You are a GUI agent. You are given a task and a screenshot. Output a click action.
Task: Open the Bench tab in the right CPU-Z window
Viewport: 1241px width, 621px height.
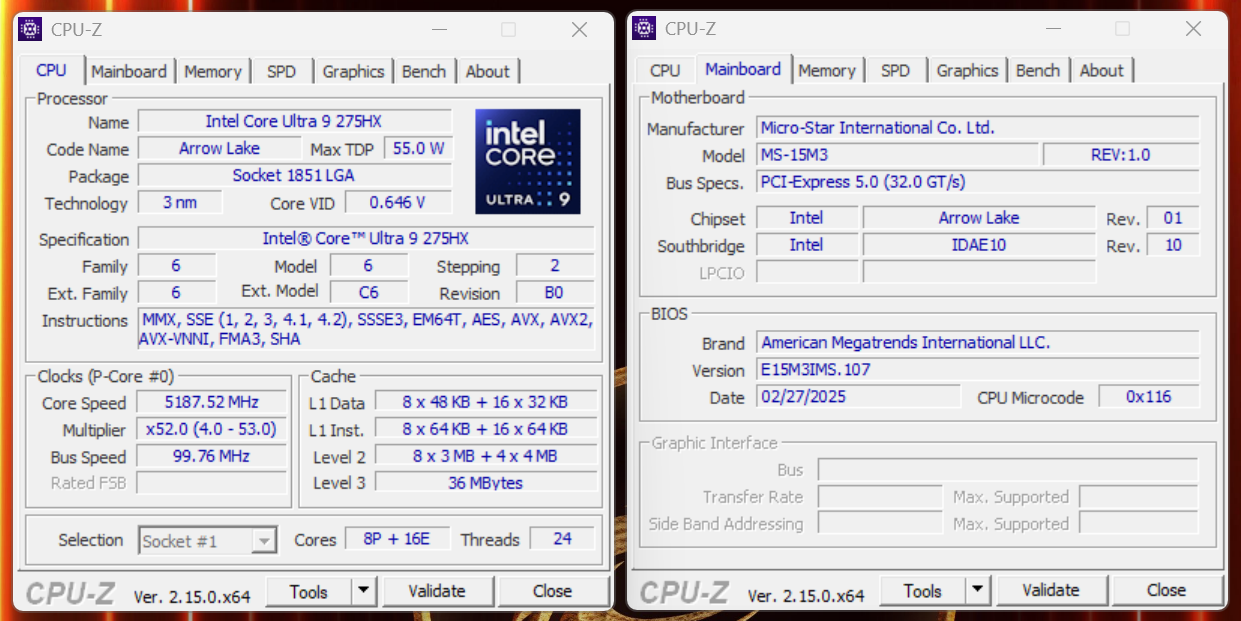click(1038, 70)
